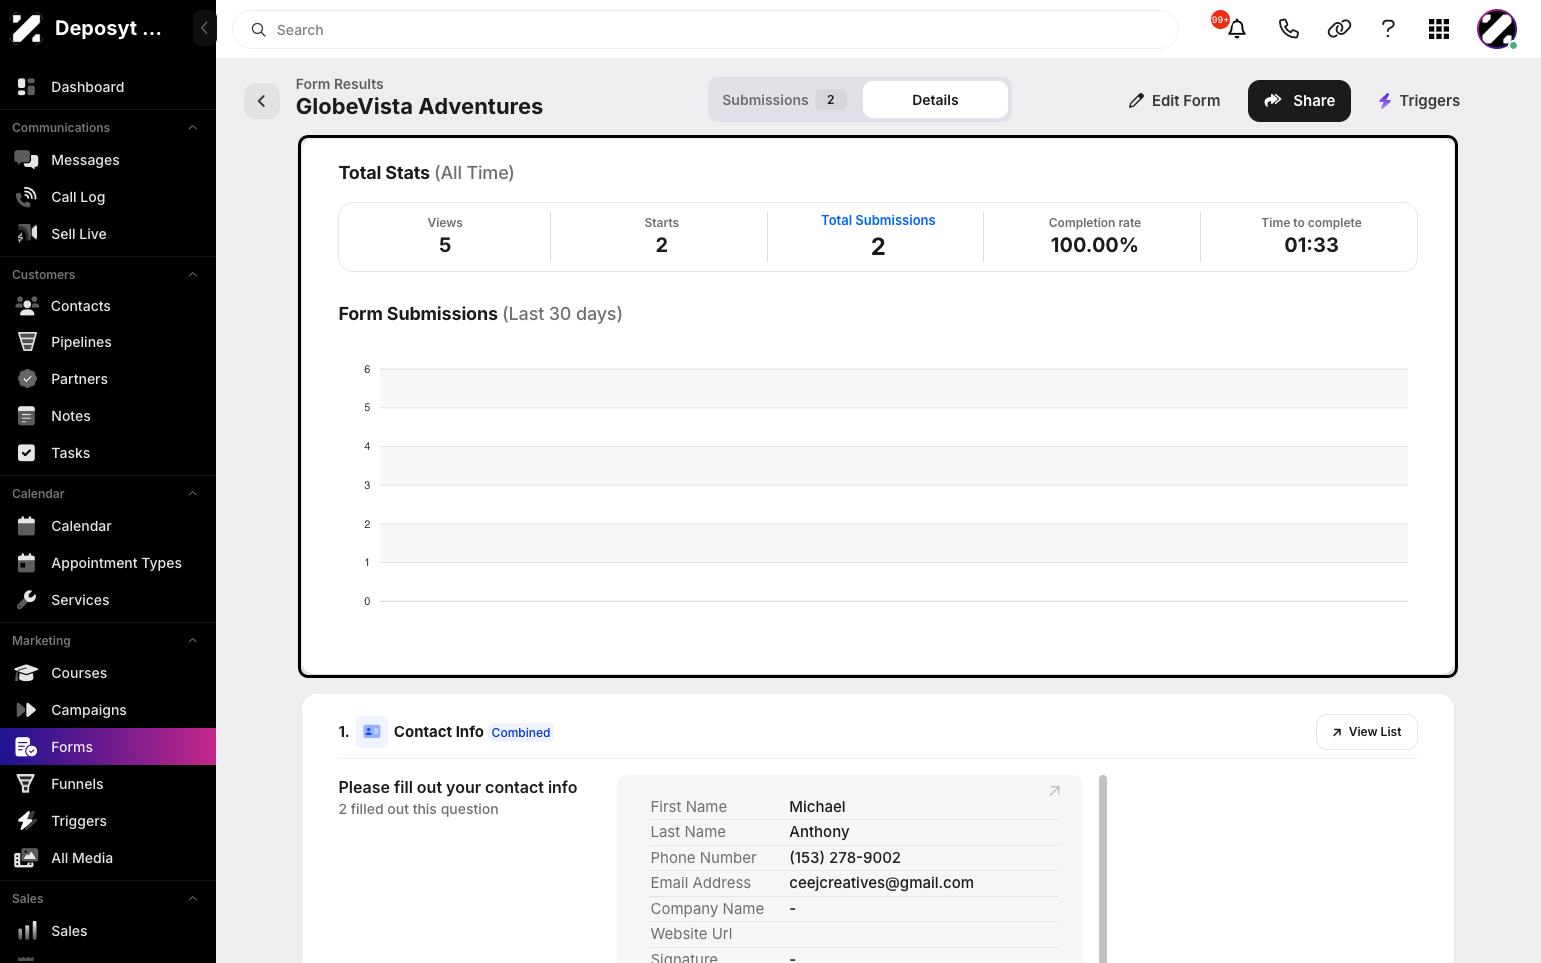Open Call Log icon in sidebar
The image size is (1541, 963).
[x=27, y=197]
